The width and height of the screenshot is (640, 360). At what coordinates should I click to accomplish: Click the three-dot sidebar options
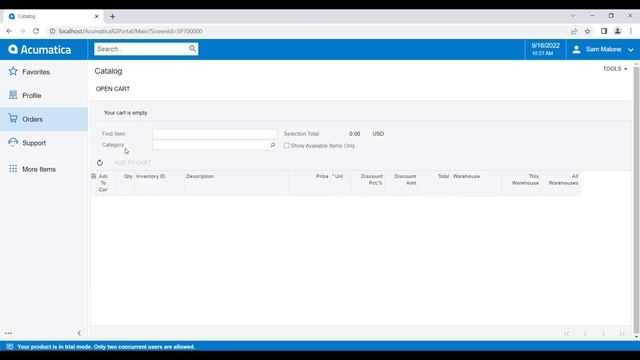(8, 333)
